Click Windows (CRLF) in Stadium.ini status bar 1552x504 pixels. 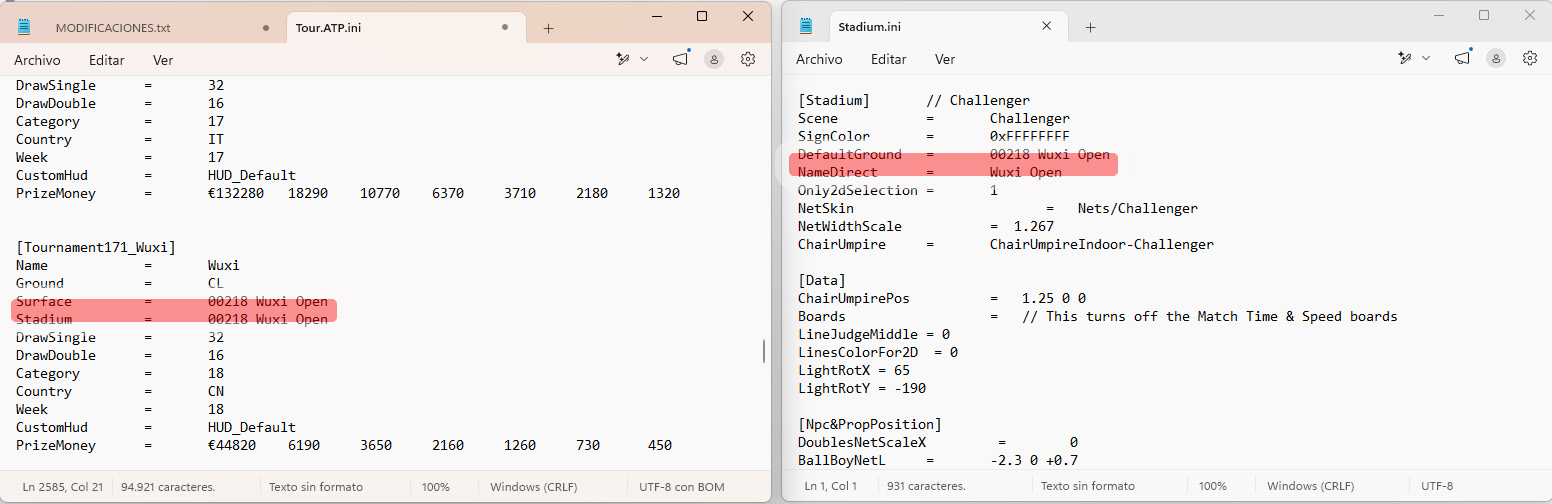pyautogui.click(x=1309, y=487)
